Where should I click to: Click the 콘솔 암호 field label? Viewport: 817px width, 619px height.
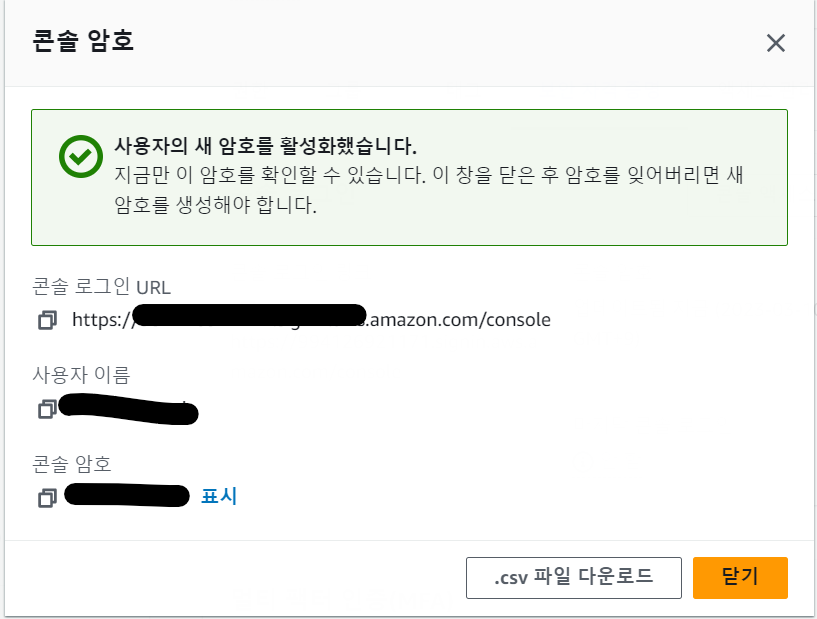72,463
